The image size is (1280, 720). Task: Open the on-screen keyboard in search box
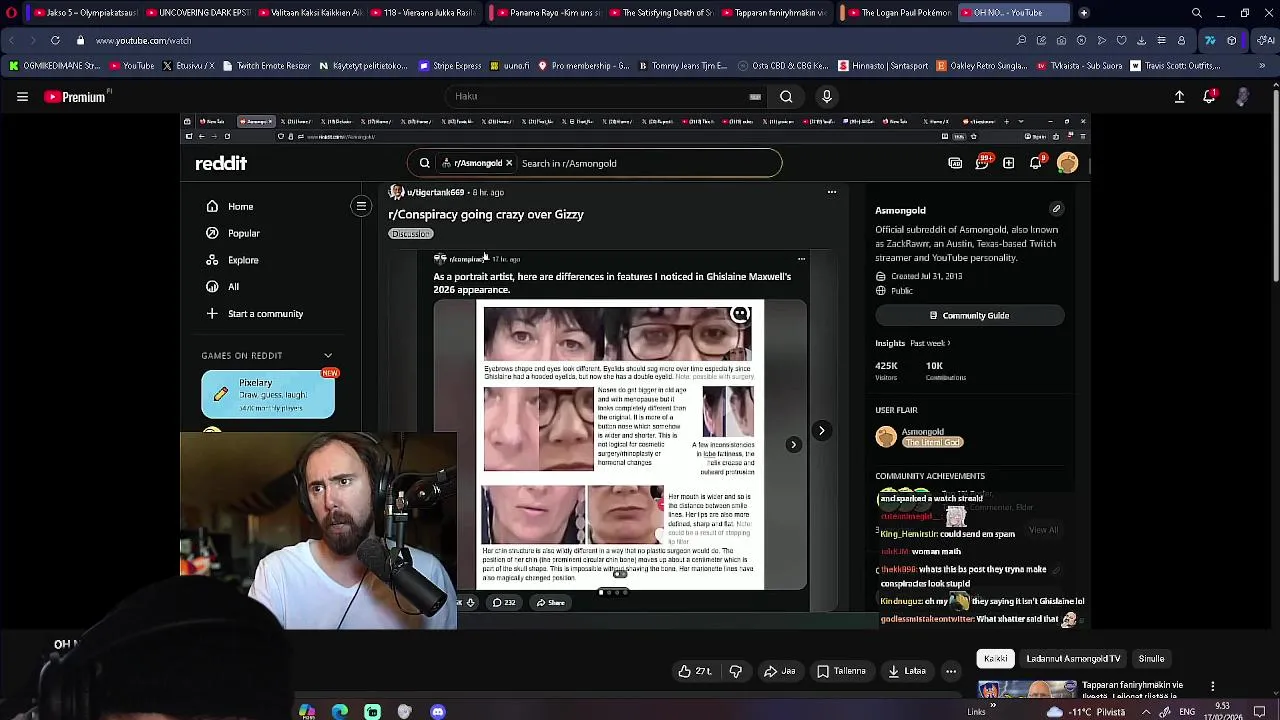755,97
